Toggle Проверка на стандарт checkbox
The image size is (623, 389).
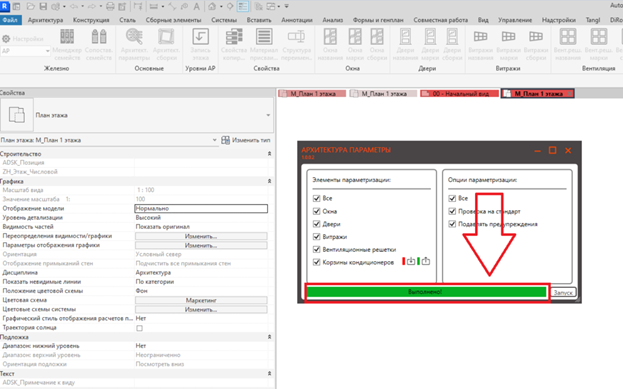click(452, 211)
